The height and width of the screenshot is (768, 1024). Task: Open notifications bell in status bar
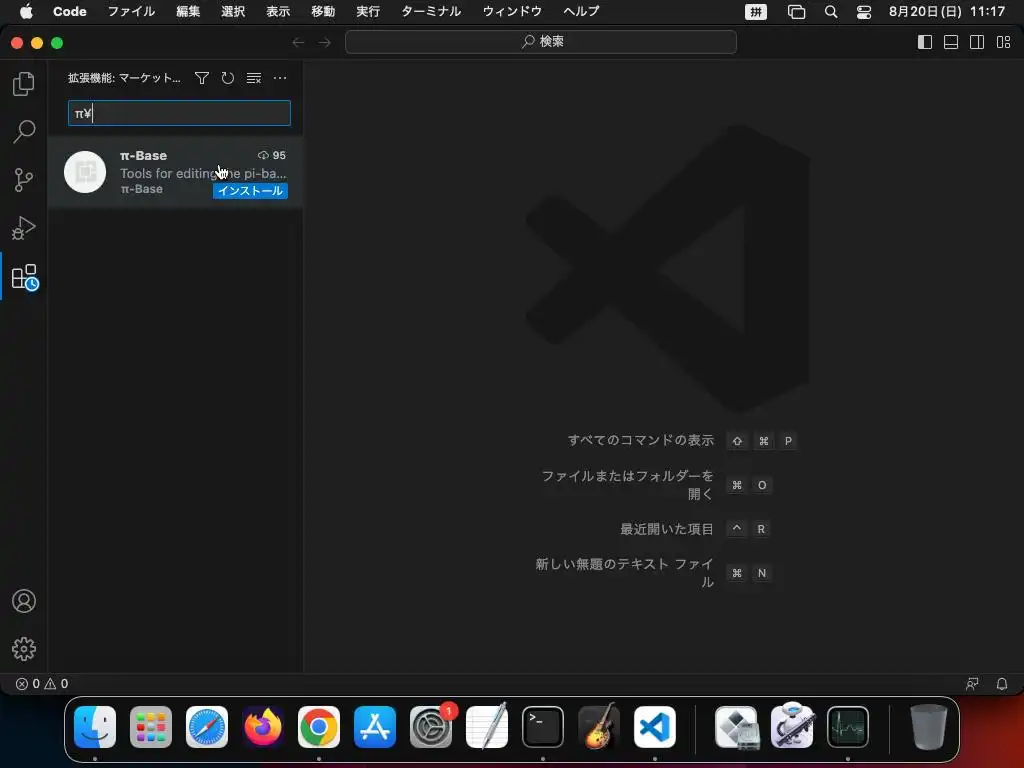tap(1002, 684)
